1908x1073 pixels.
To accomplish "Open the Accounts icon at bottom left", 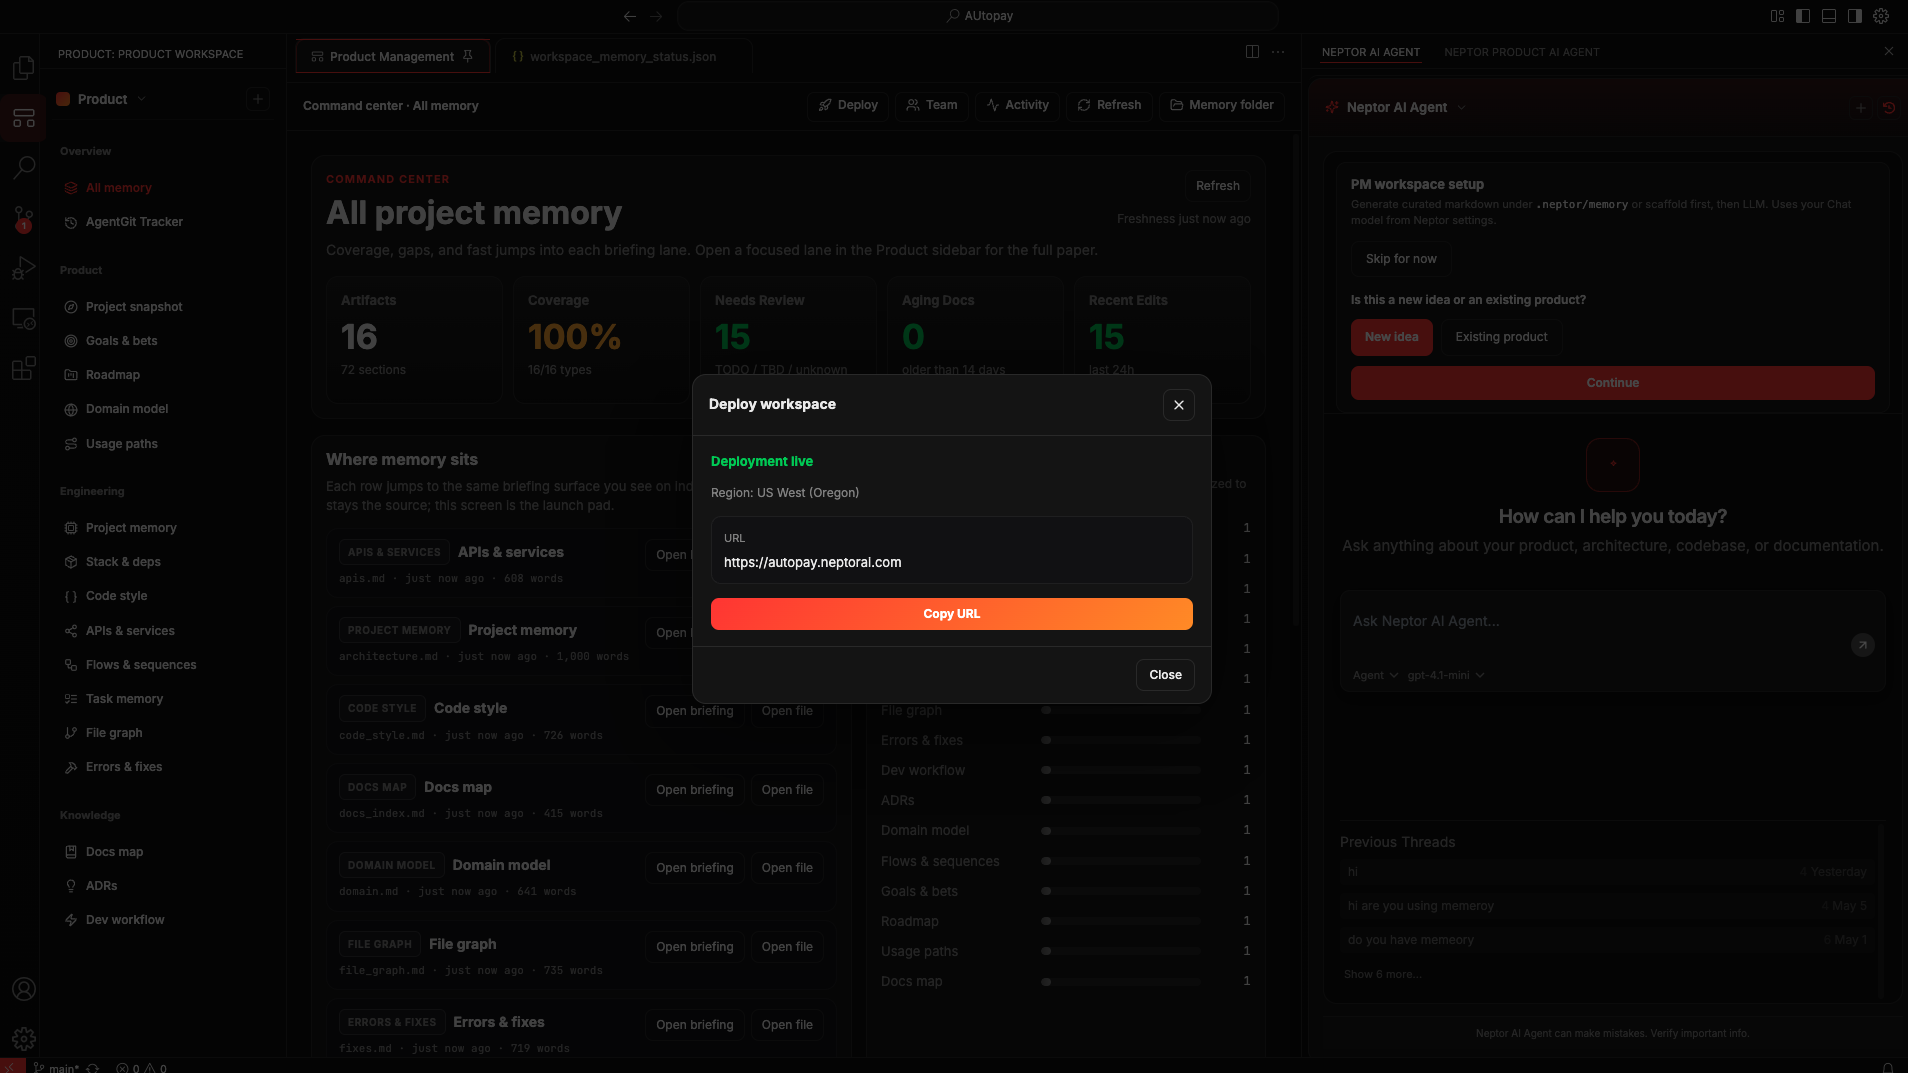I will coord(23,989).
